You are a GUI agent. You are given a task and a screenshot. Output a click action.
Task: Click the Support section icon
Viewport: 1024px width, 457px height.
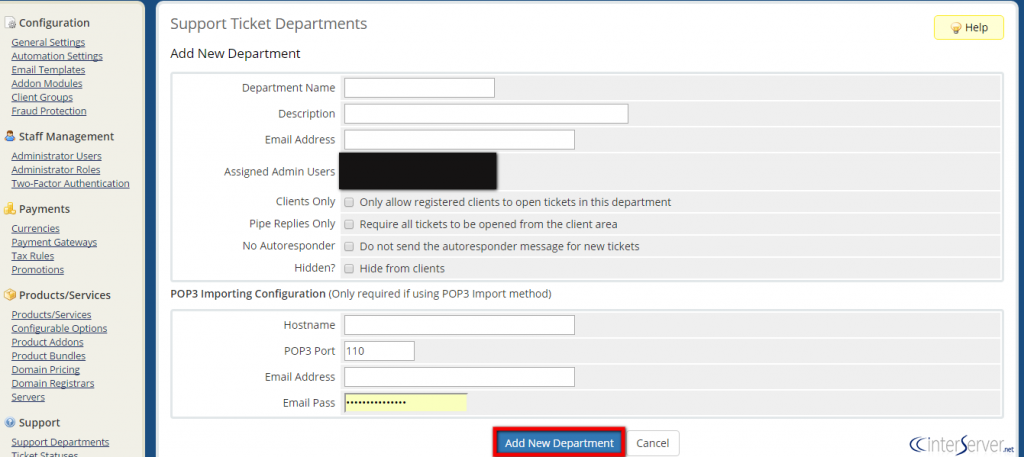pos(10,422)
